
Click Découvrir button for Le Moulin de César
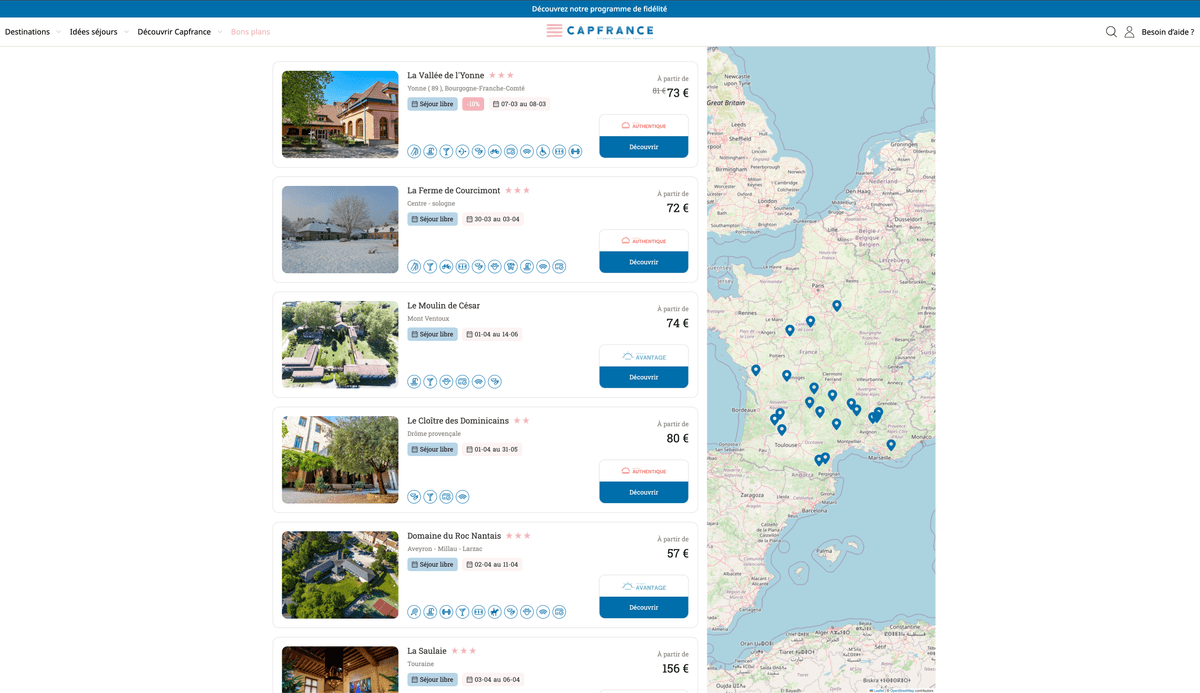(643, 377)
